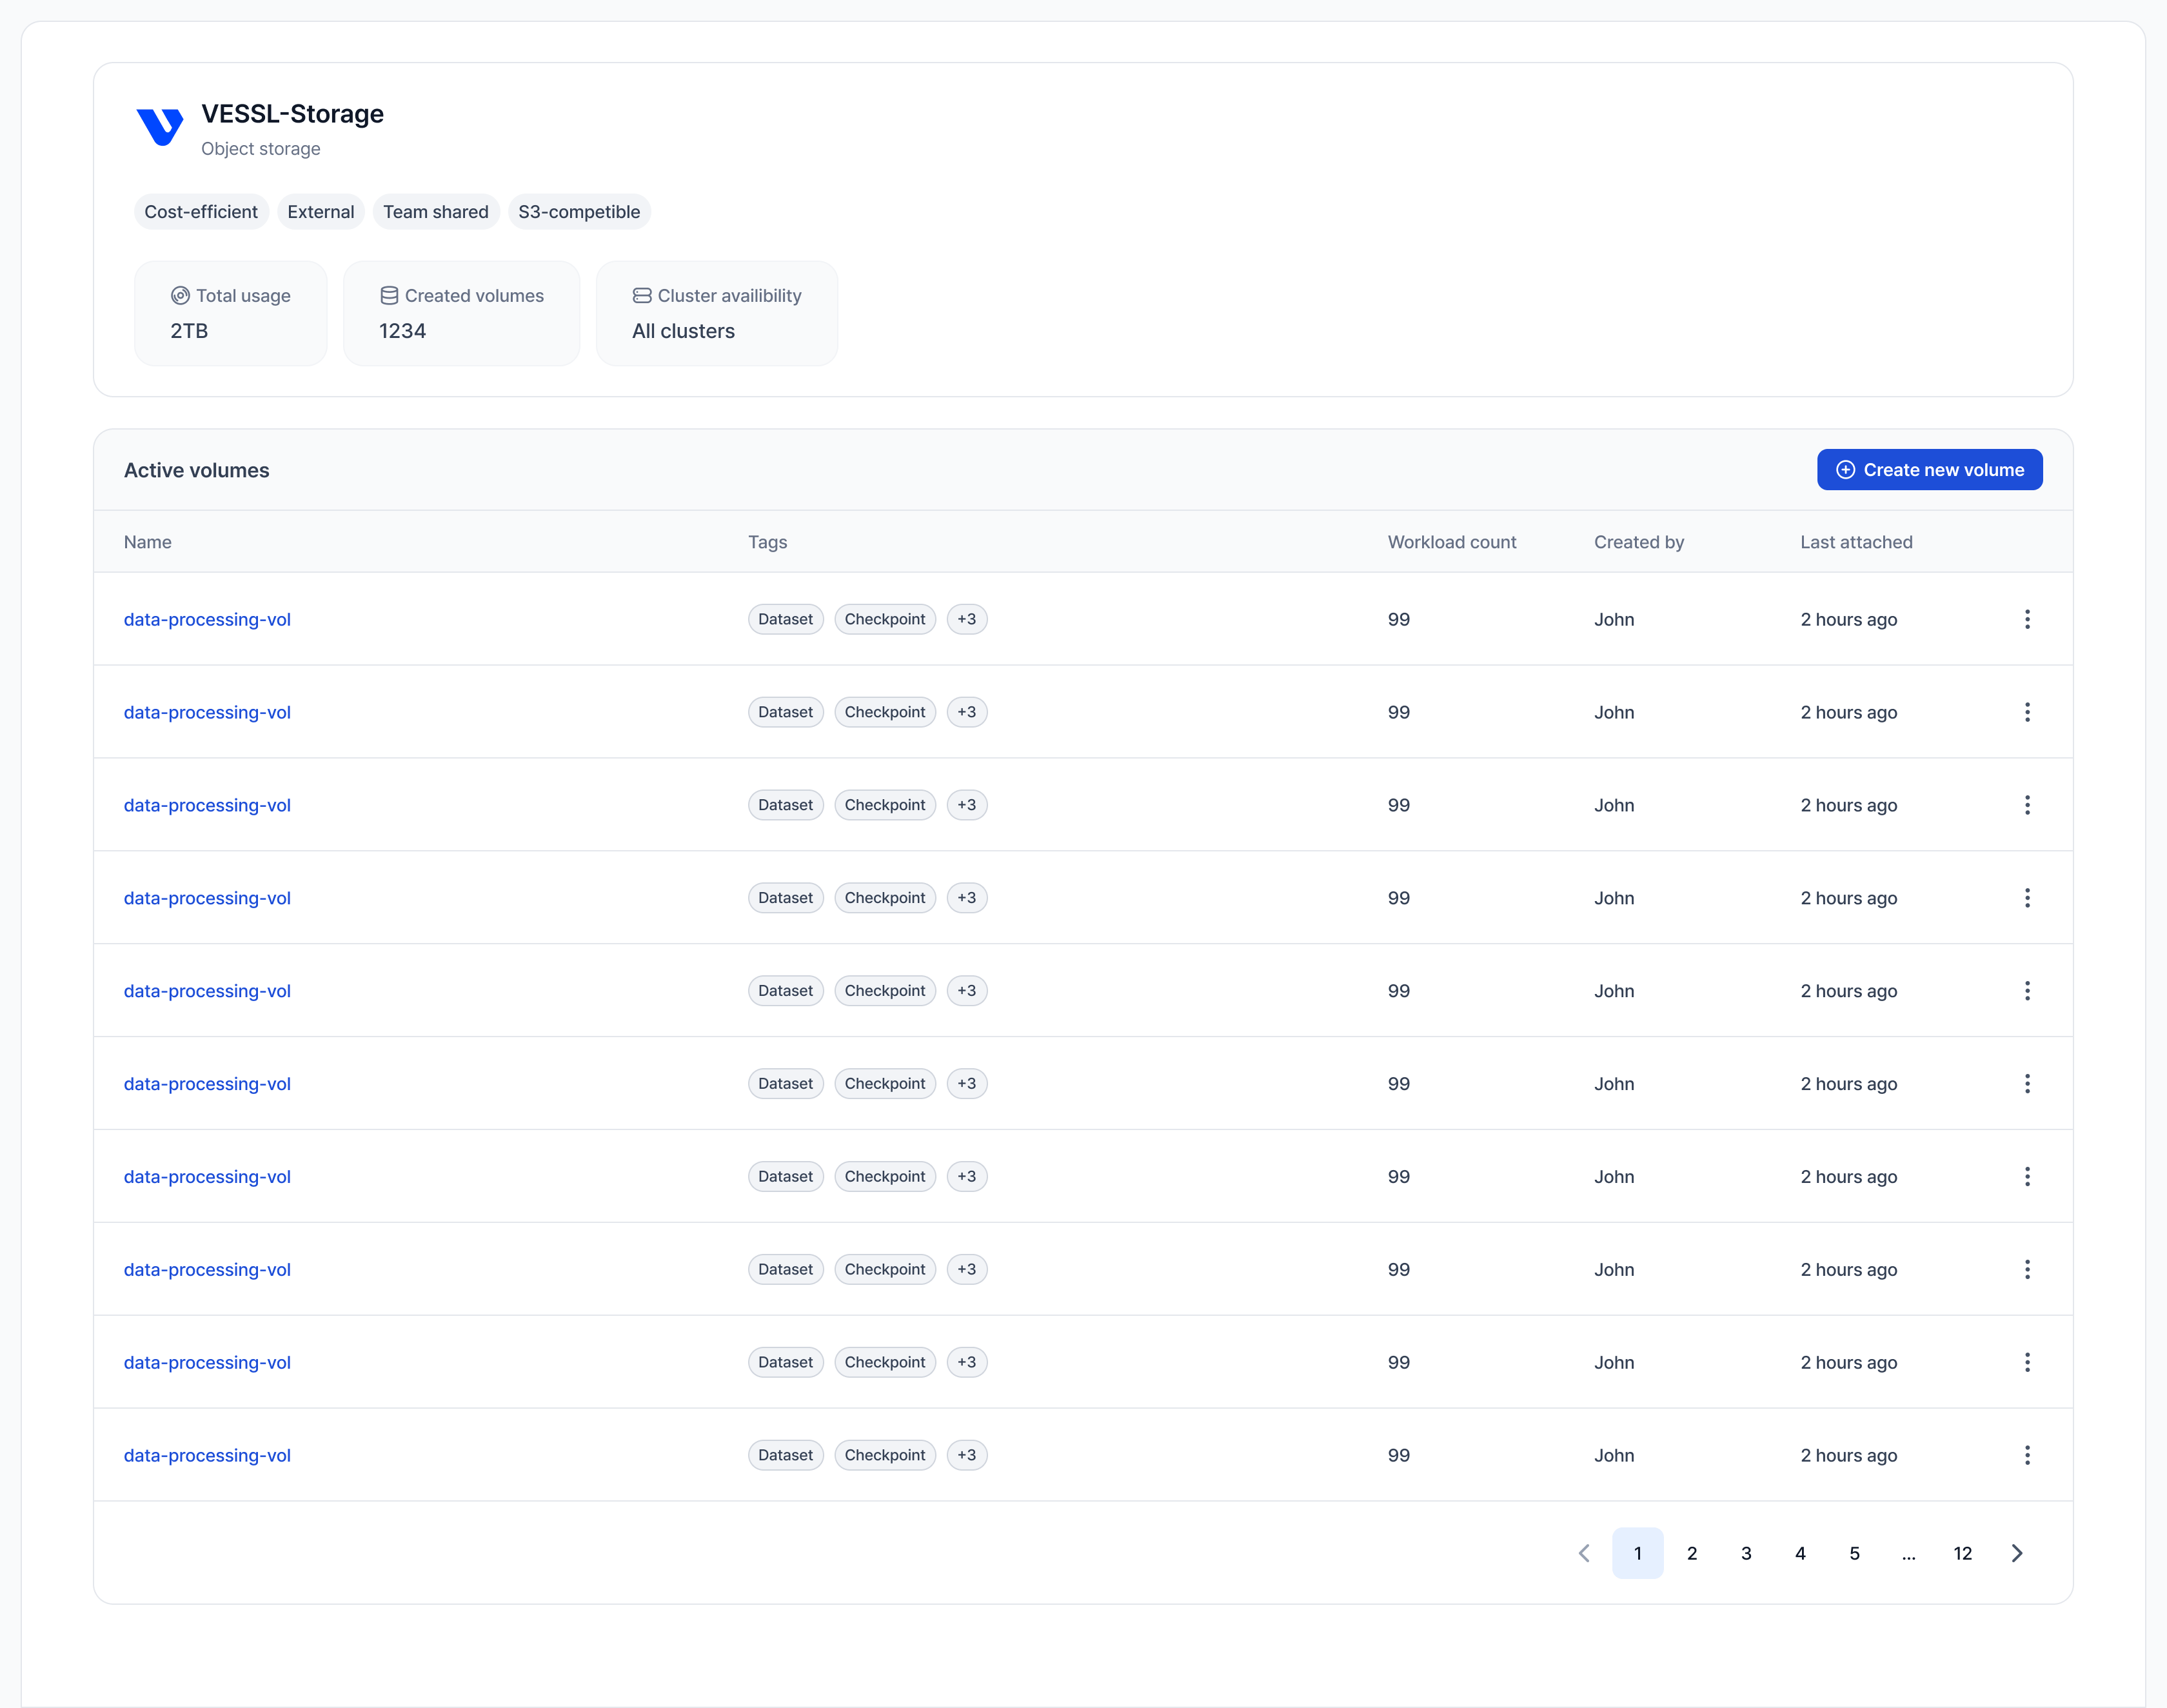The width and height of the screenshot is (2167, 1708).
Task: Click 2 hours ago in the third row
Action: click(x=1849, y=805)
